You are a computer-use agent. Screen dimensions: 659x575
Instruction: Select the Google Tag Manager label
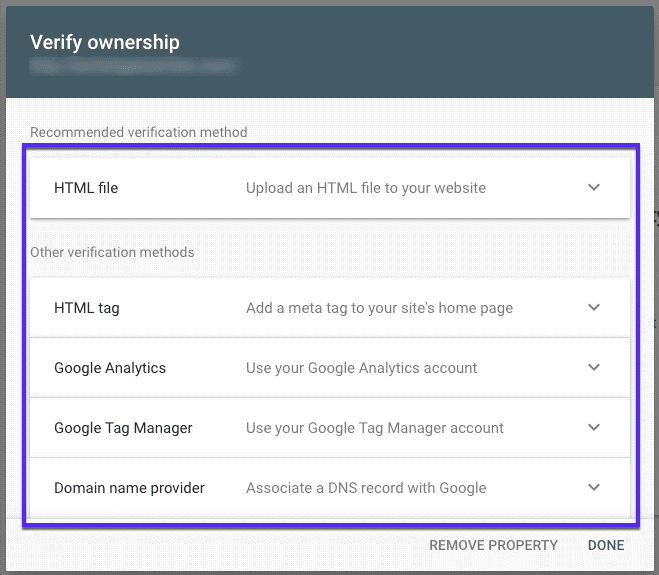(x=123, y=428)
